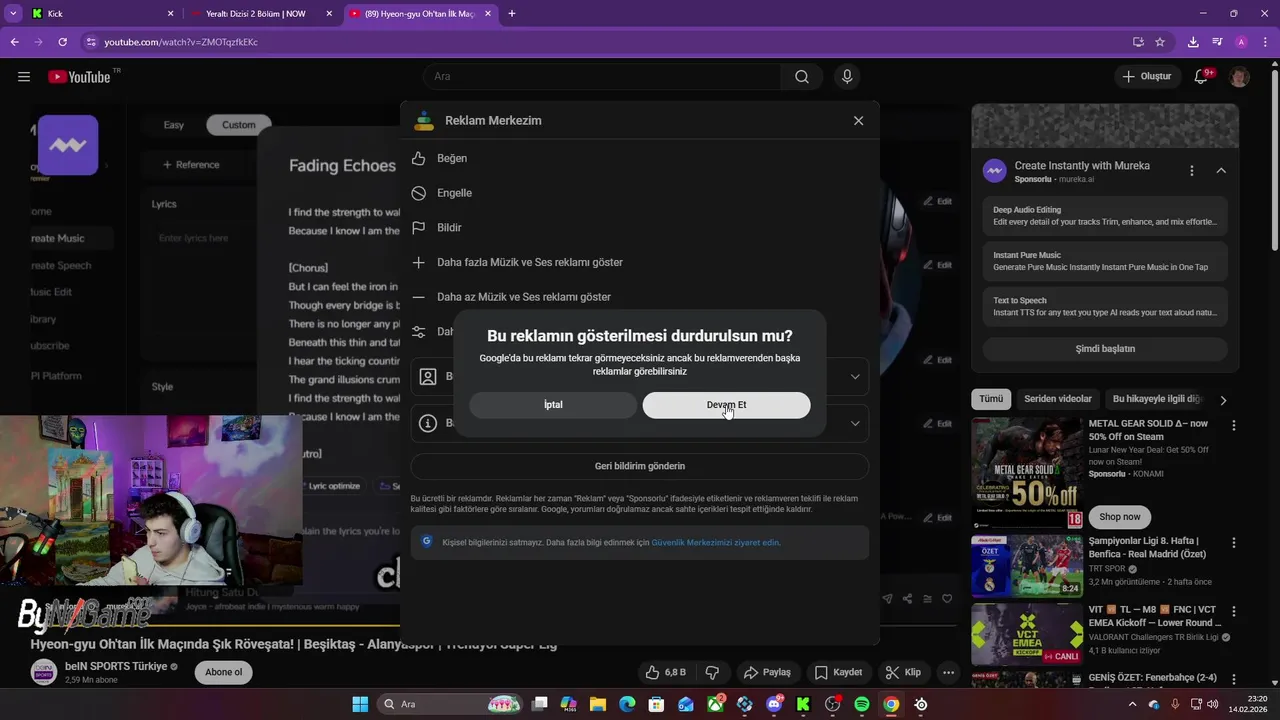
Task: Select Seriden videolar filter chip
Action: click(1058, 399)
